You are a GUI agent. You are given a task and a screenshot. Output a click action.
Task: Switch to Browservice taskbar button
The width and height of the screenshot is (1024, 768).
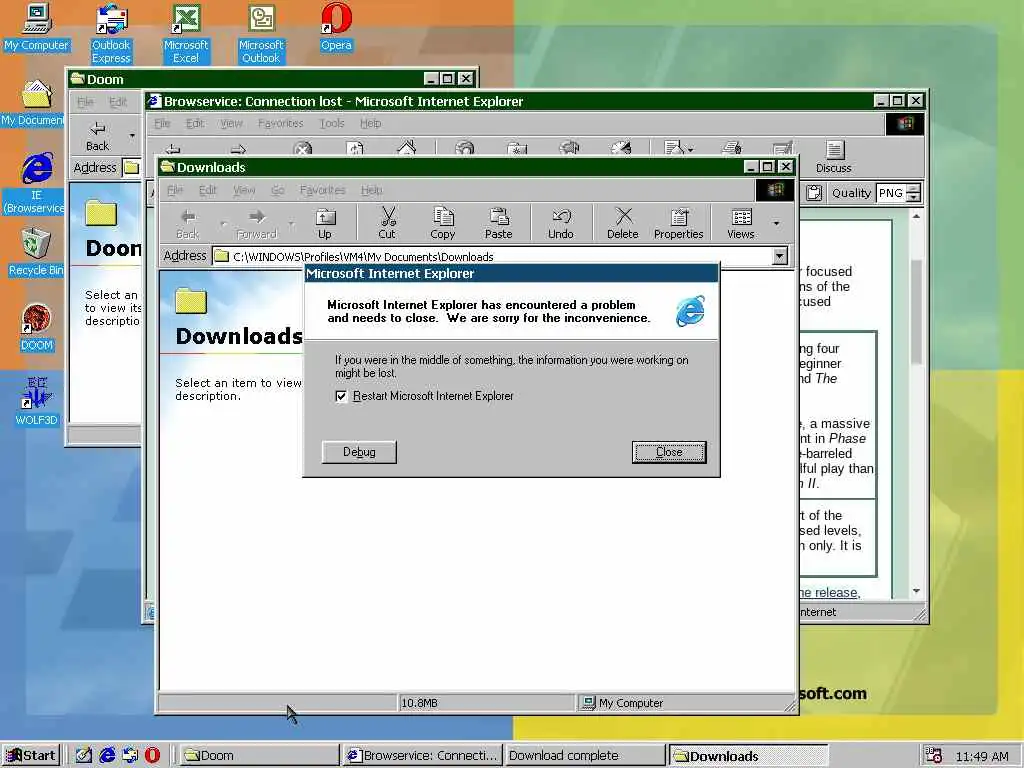click(423, 756)
